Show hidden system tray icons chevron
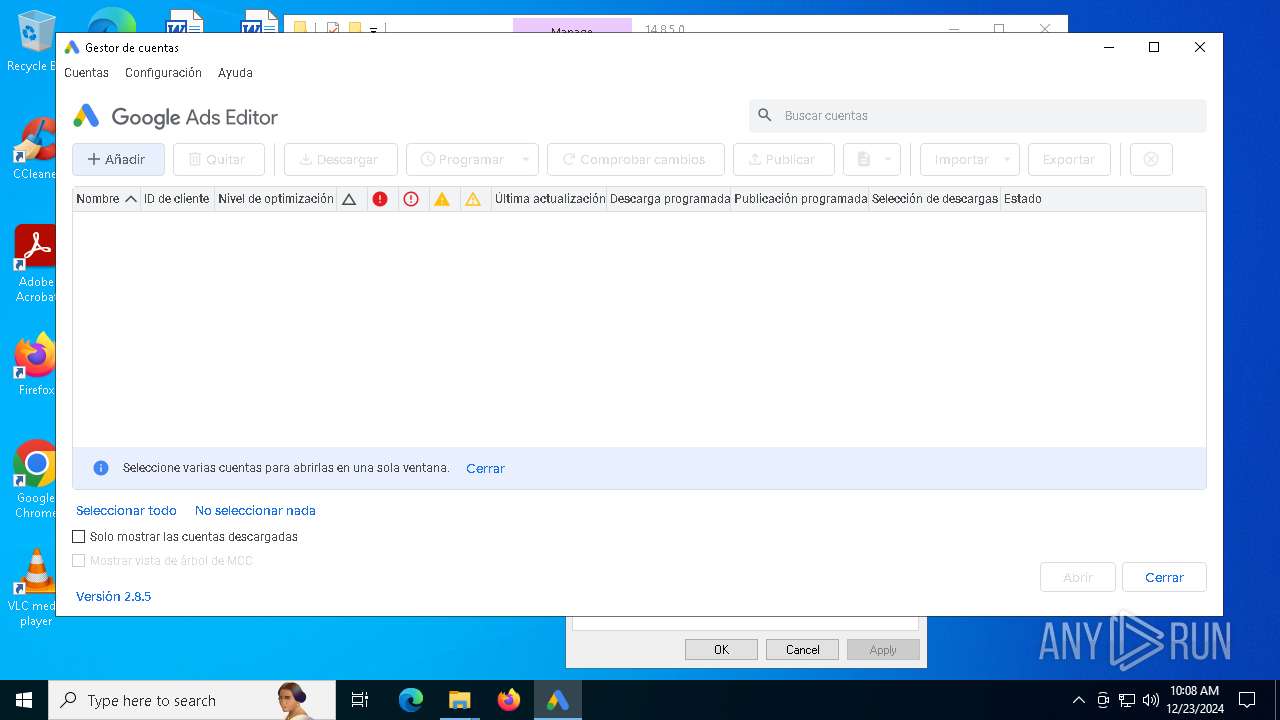 [x=1078, y=700]
